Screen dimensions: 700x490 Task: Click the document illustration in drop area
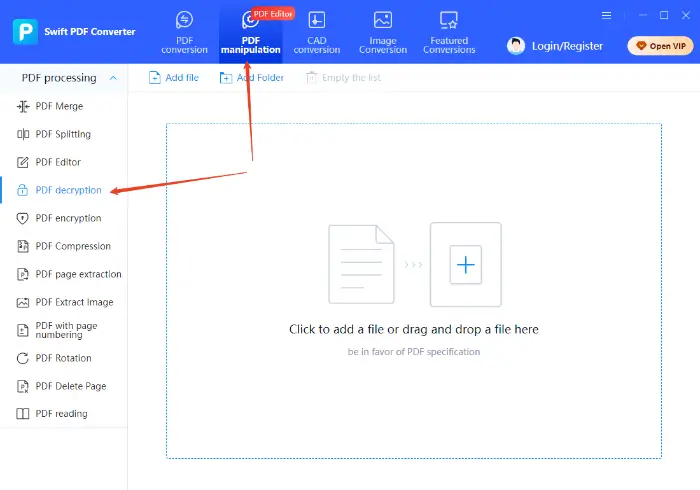(x=361, y=264)
